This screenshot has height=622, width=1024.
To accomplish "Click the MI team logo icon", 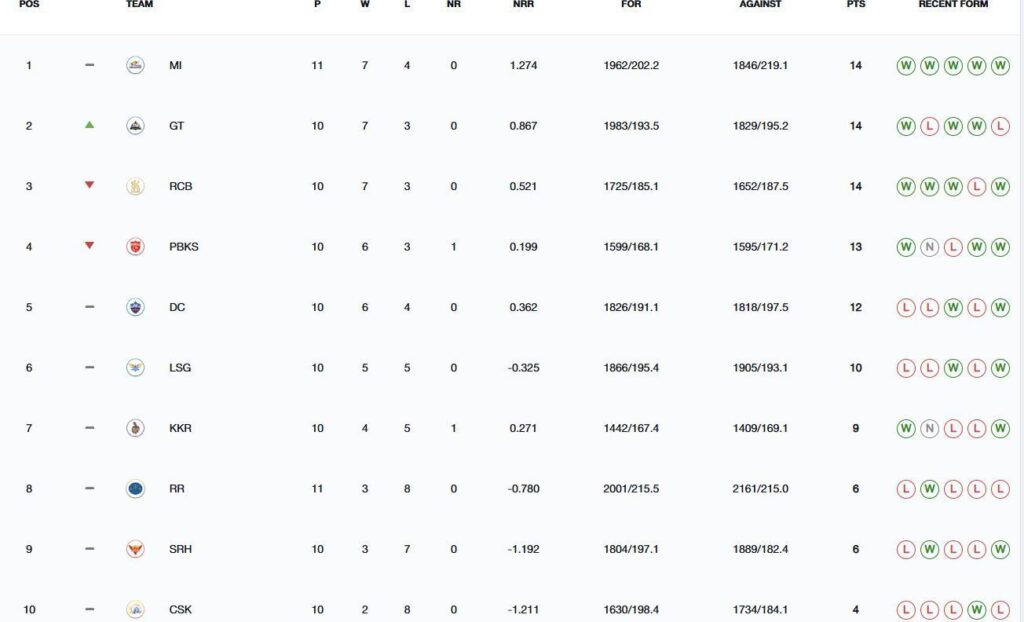I will click(135, 65).
